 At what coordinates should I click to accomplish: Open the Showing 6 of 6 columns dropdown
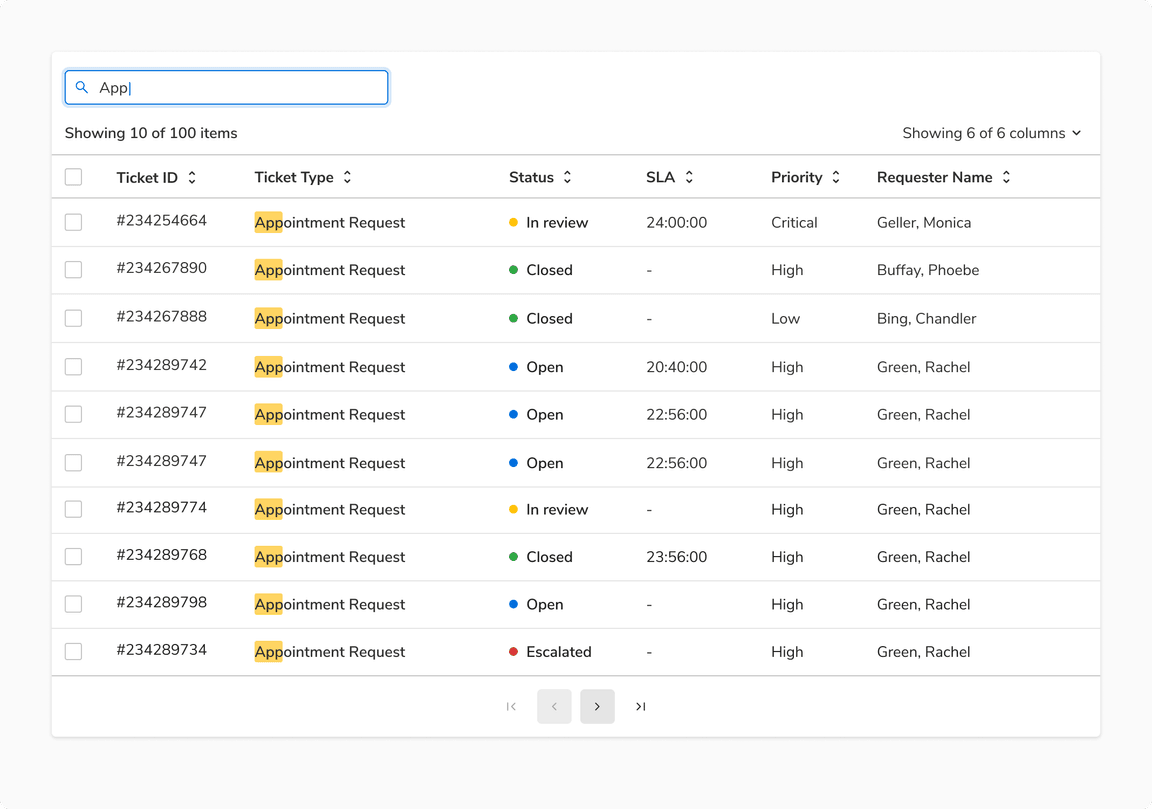pyautogui.click(x=992, y=133)
